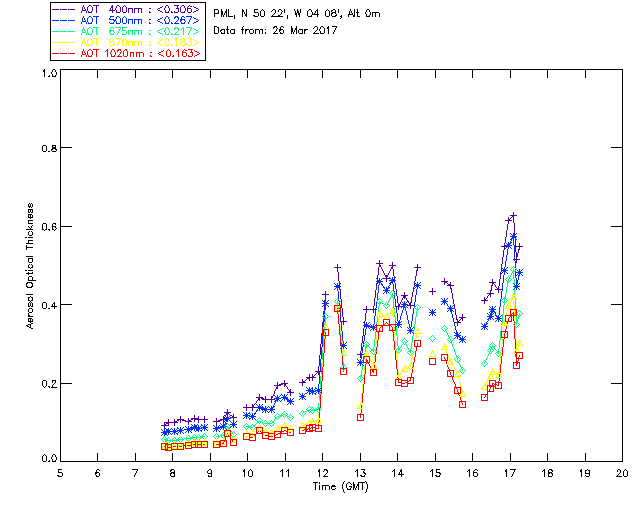Click the x-axis label 5
The width and height of the screenshot is (640, 512).
pyautogui.click(x=60, y=473)
